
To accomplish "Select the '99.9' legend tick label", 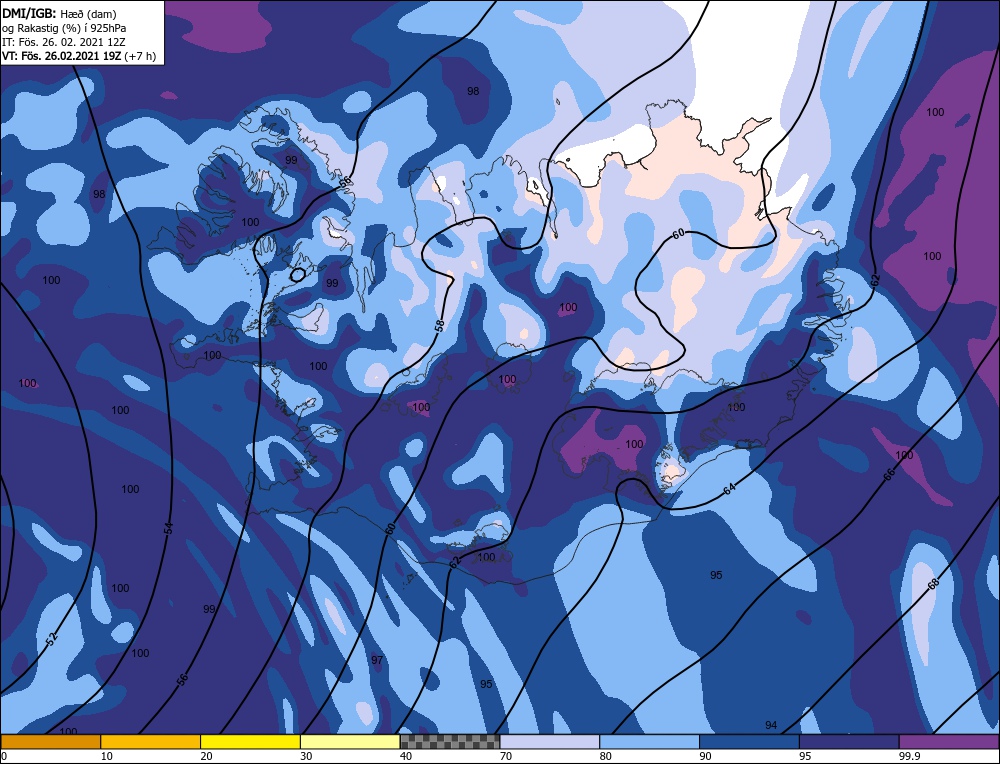I will tap(908, 756).
